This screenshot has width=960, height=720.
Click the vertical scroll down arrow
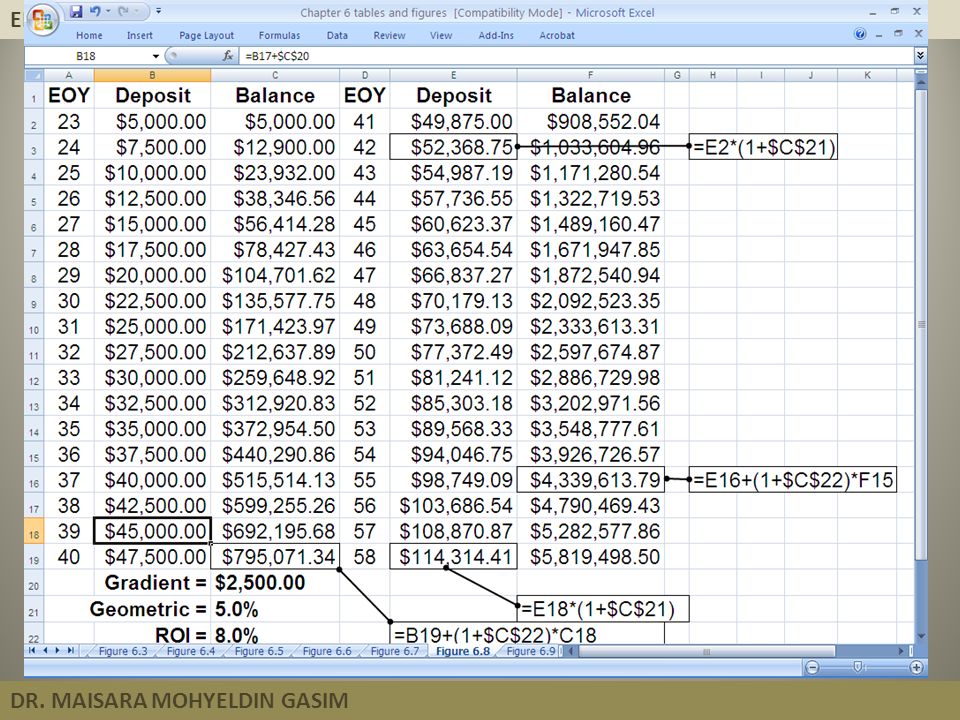coord(921,636)
